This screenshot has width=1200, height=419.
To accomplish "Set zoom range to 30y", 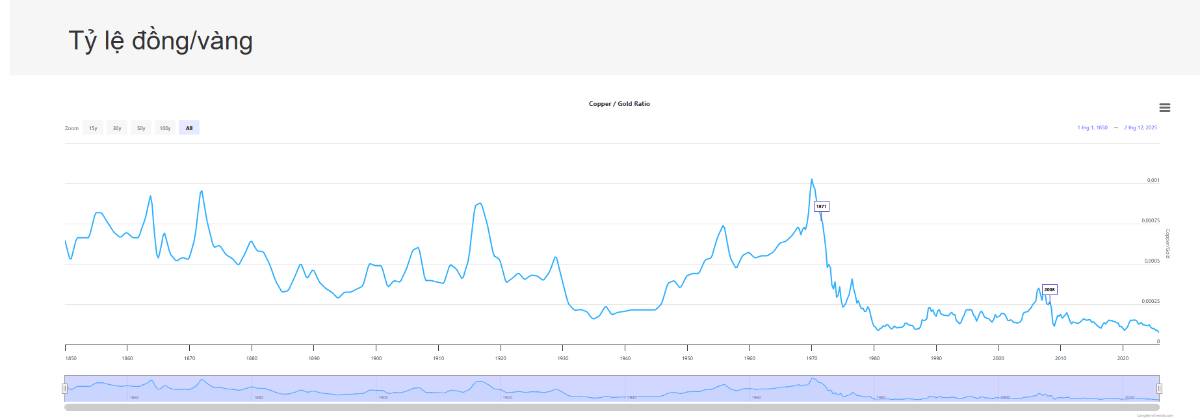I will (117, 128).
